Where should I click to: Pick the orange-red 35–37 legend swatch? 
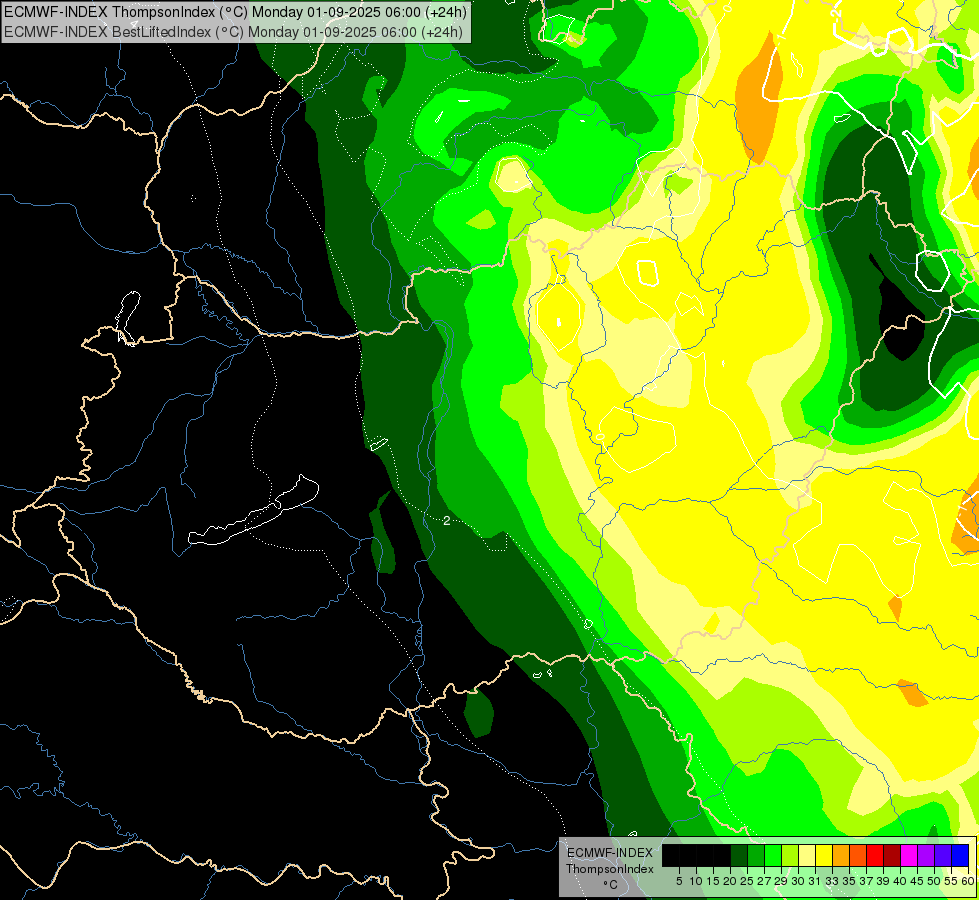click(858, 855)
